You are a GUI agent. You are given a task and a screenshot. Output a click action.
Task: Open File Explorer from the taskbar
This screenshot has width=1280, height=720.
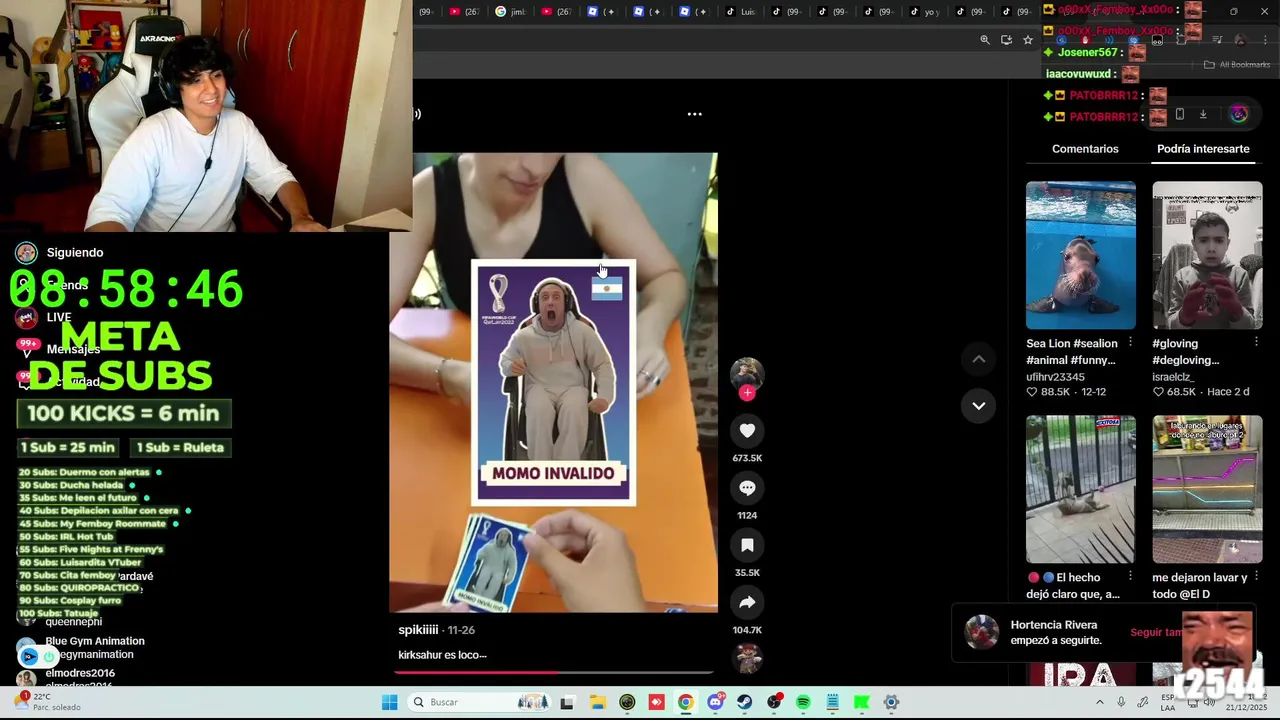[x=597, y=702]
